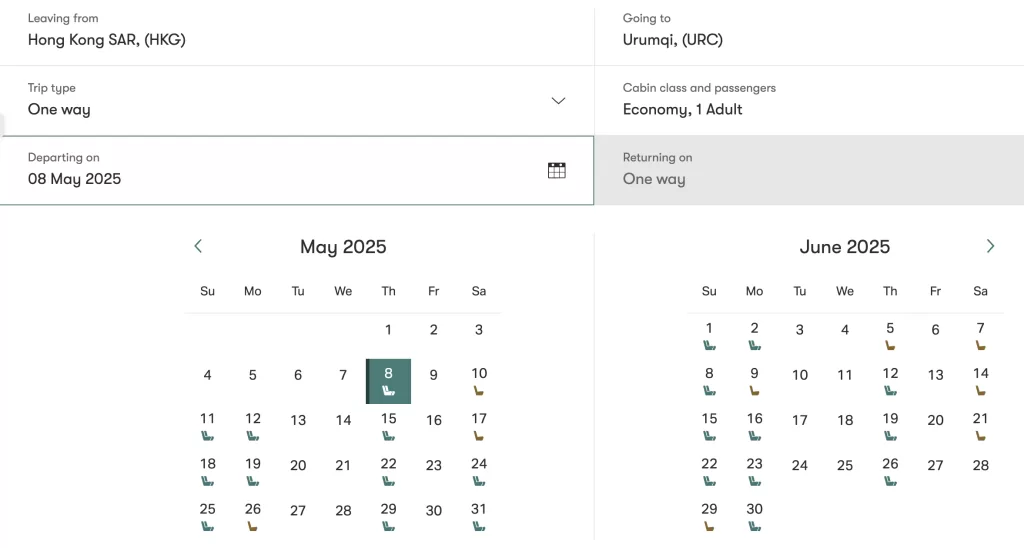Click seat icon under May 26
Viewport: 1024px width, 548px height.
pos(253,526)
